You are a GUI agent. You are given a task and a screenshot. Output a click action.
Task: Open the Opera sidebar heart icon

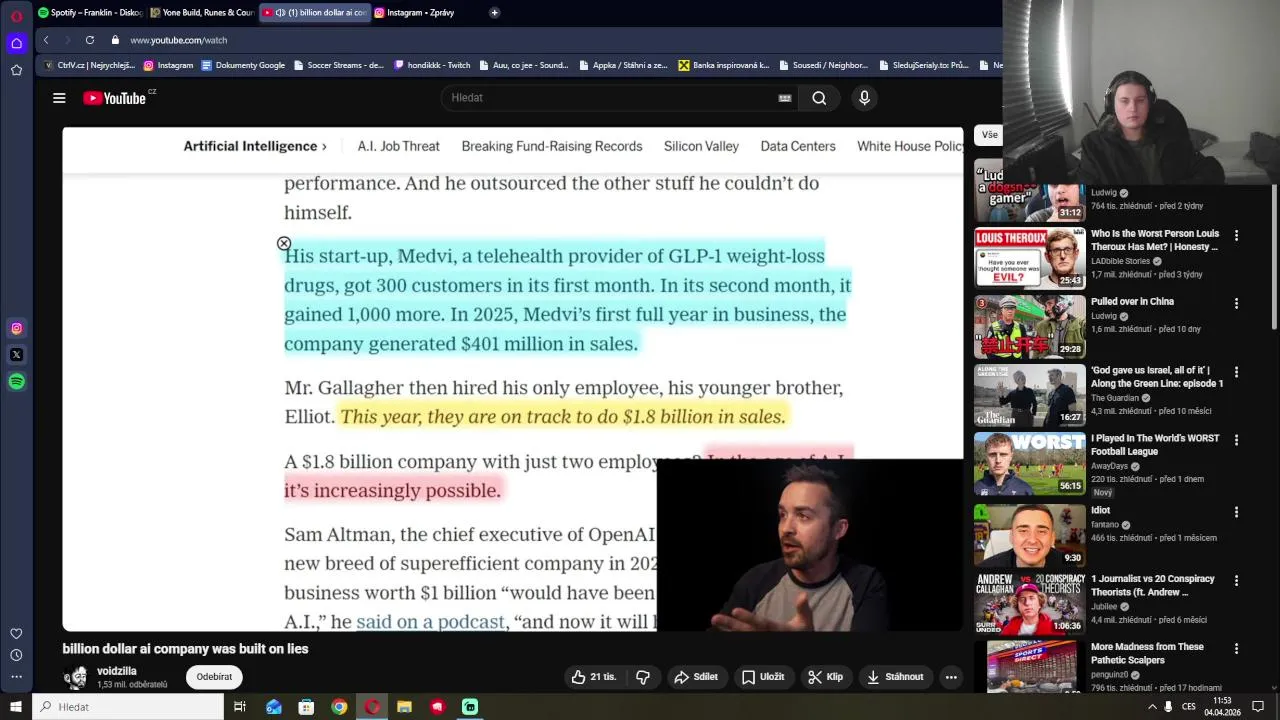coord(16,633)
